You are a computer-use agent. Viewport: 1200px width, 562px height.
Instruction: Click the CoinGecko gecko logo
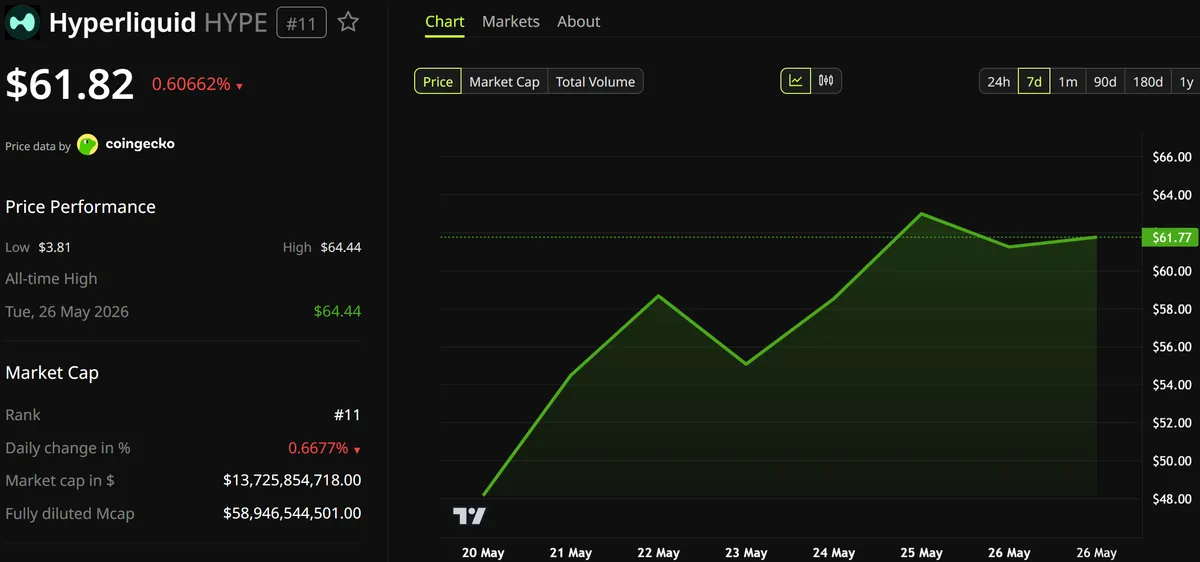point(88,145)
